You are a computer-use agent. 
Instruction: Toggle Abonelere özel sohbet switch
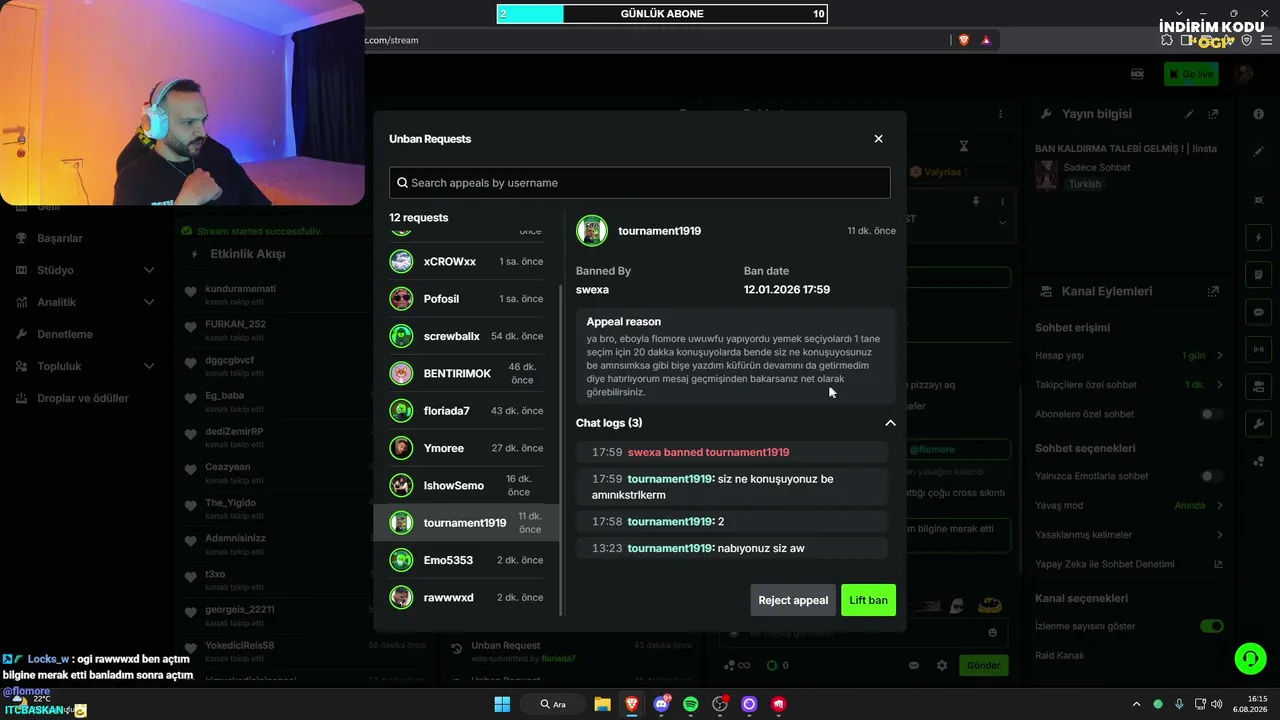(x=1212, y=414)
